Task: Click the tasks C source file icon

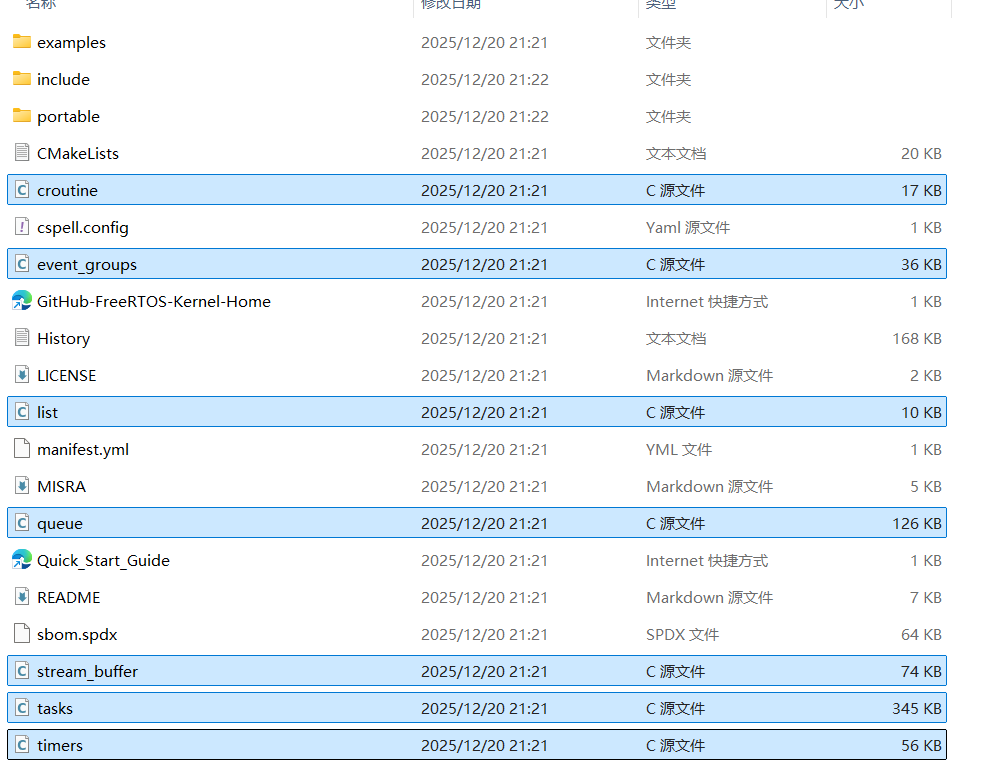Action: pos(22,707)
